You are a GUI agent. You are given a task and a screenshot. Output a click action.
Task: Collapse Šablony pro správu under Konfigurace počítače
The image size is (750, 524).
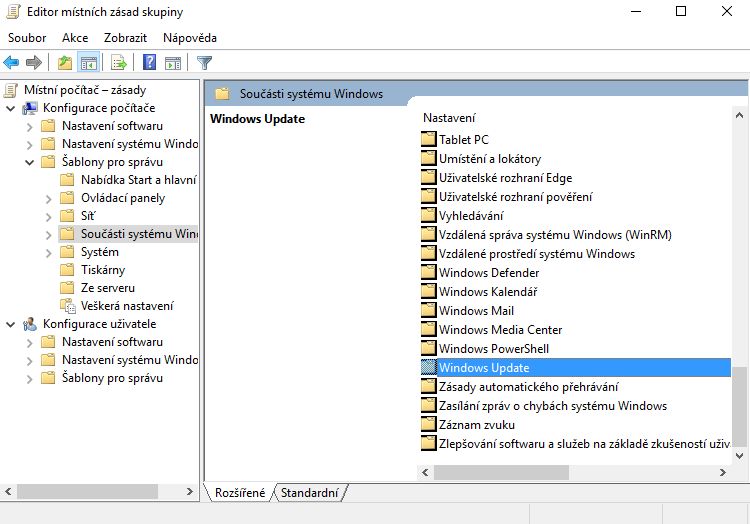tap(30, 163)
